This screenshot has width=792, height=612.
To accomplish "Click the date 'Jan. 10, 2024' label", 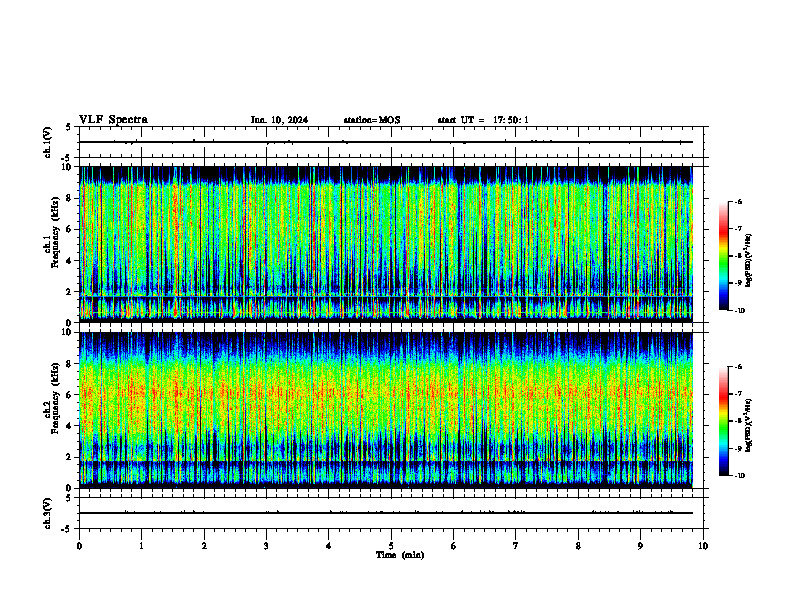I will (x=279, y=120).
